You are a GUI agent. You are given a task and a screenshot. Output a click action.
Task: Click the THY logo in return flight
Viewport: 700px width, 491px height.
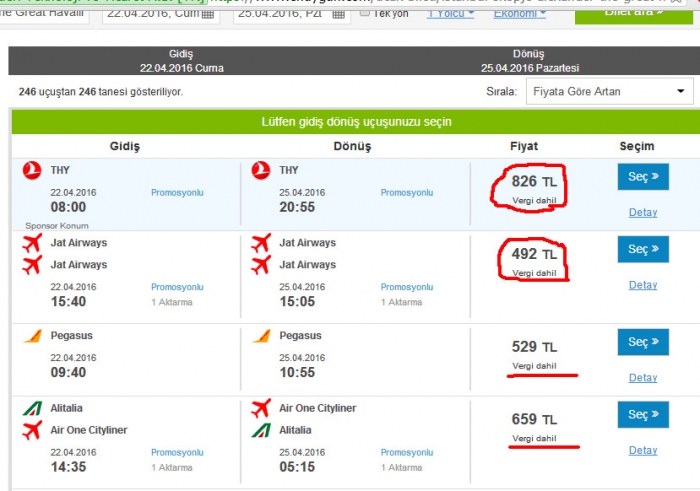tap(261, 170)
